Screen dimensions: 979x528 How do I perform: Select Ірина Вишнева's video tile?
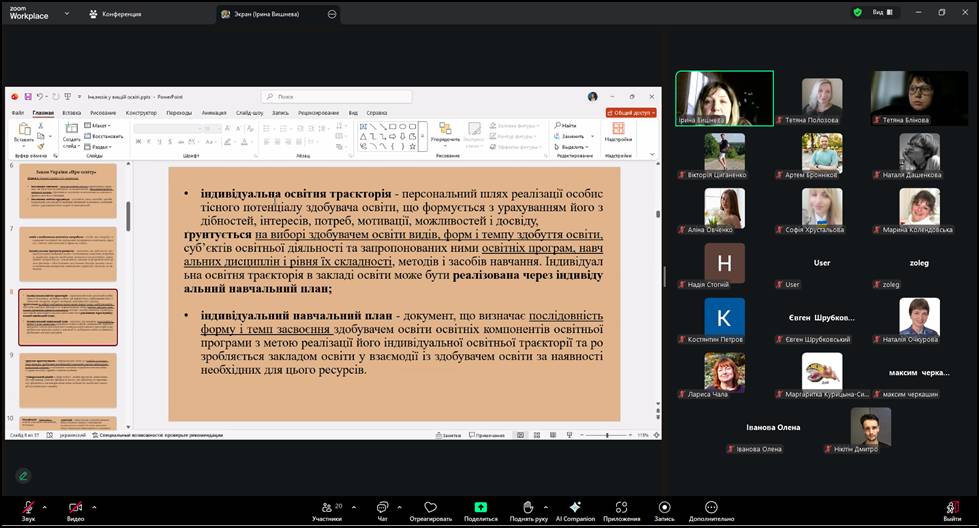(x=724, y=98)
